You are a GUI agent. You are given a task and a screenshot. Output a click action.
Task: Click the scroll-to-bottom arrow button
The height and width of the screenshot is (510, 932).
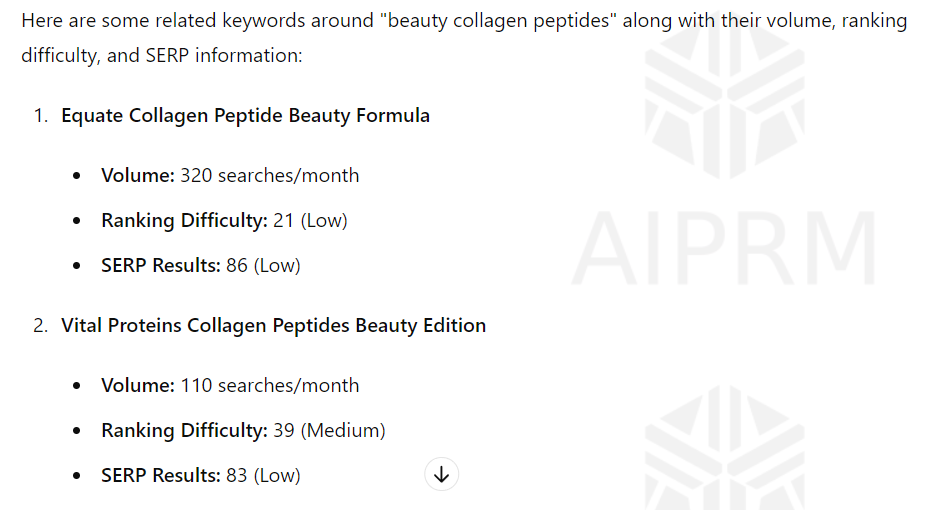(441, 474)
